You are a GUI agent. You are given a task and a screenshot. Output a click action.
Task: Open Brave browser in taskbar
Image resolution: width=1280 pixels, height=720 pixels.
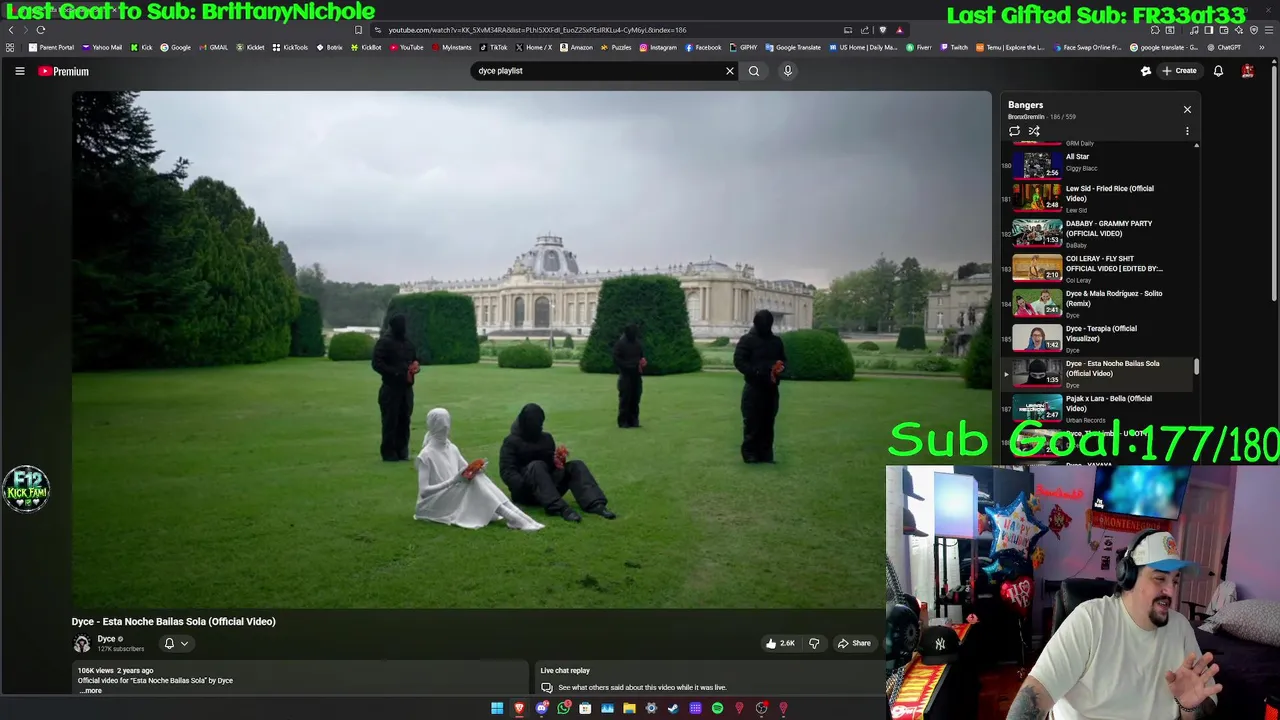pos(519,708)
